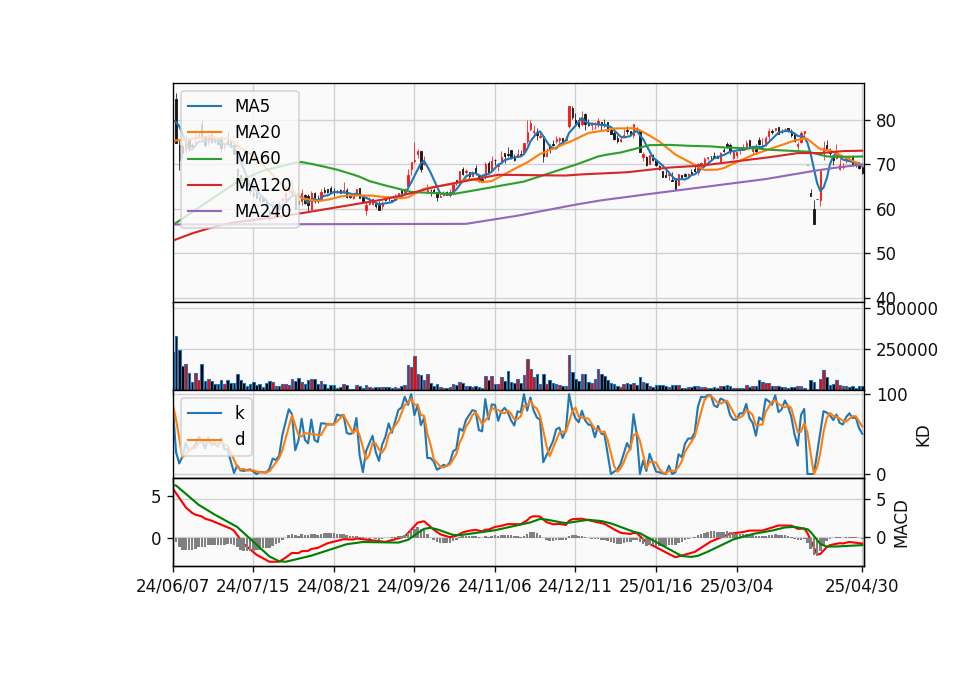
Task: Click the MA5 legend label
Action: [252, 106]
